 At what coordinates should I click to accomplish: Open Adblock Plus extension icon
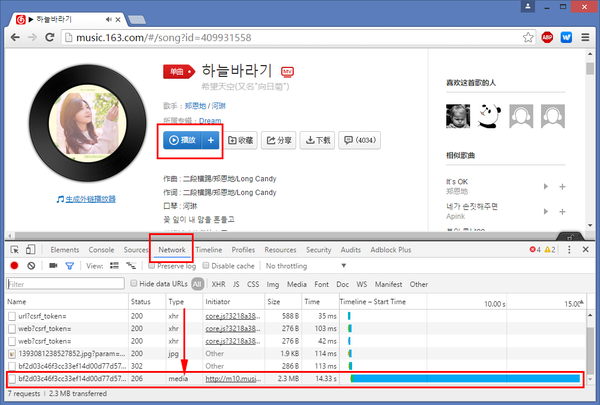(x=547, y=38)
